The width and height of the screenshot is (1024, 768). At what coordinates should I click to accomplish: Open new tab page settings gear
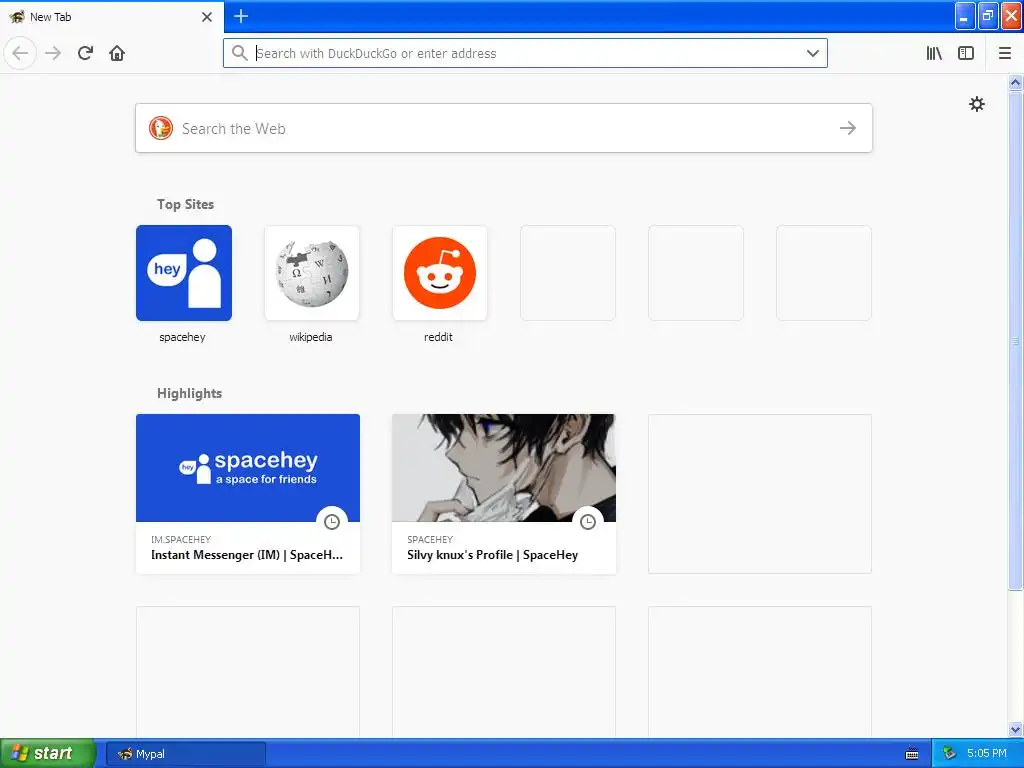point(976,104)
